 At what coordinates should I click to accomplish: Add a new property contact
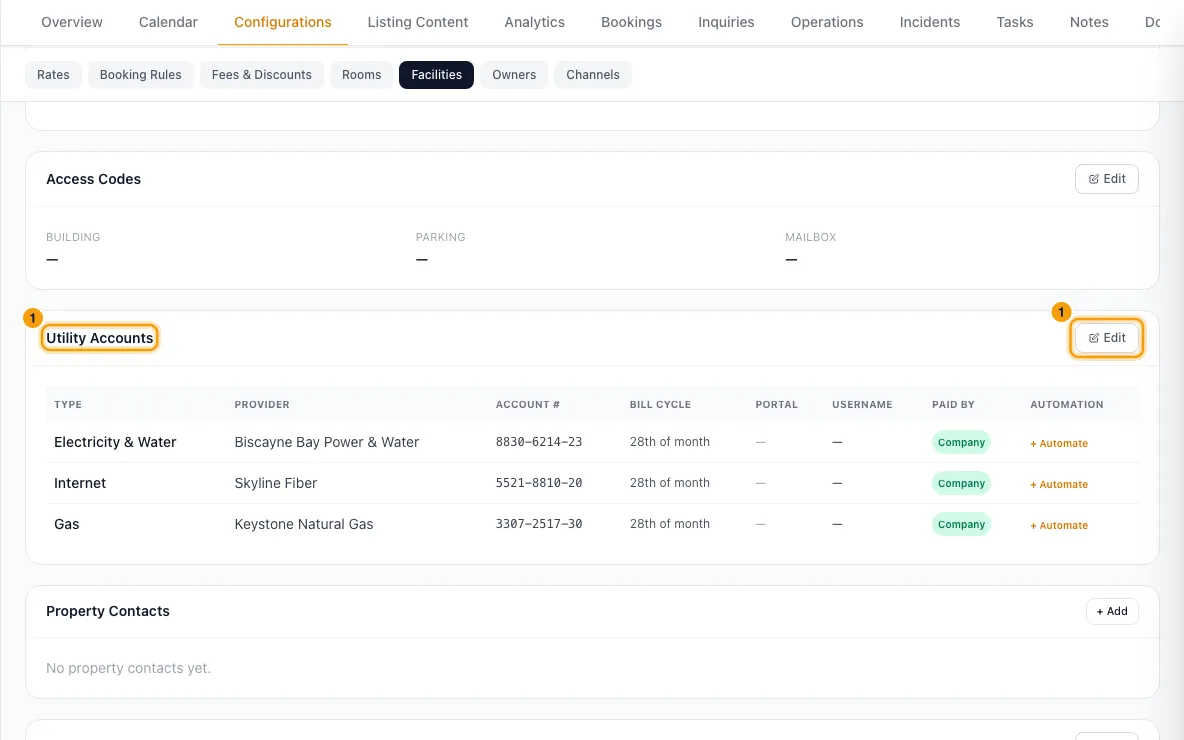pos(1112,611)
